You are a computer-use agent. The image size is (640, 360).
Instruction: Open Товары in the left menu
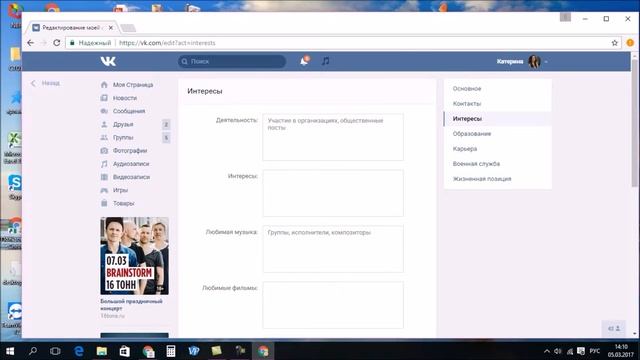[x=124, y=203]
